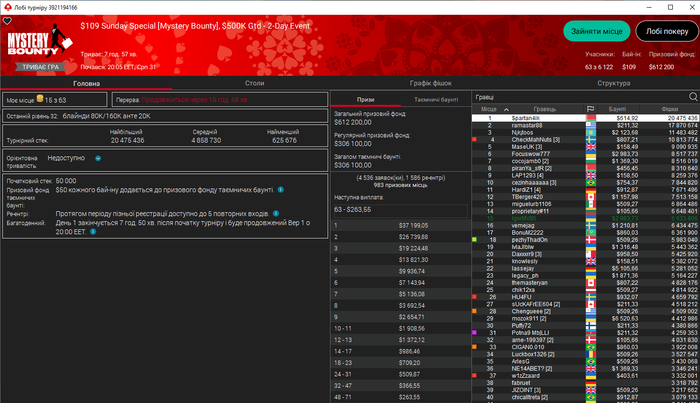Click the next payout box 63 - $263,55
Viewport: 700px width, 403px height.
400,210
